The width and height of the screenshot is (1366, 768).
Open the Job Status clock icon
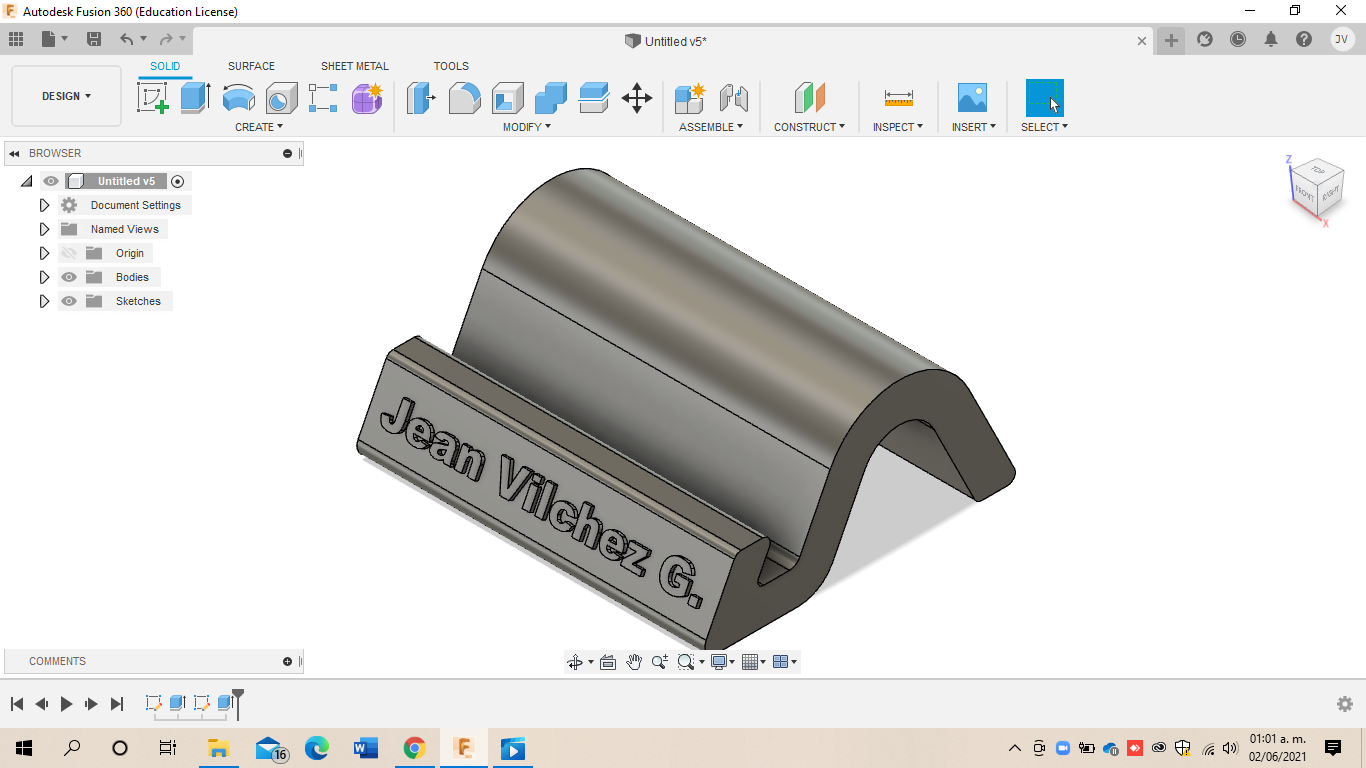(x=1238, y=39)
